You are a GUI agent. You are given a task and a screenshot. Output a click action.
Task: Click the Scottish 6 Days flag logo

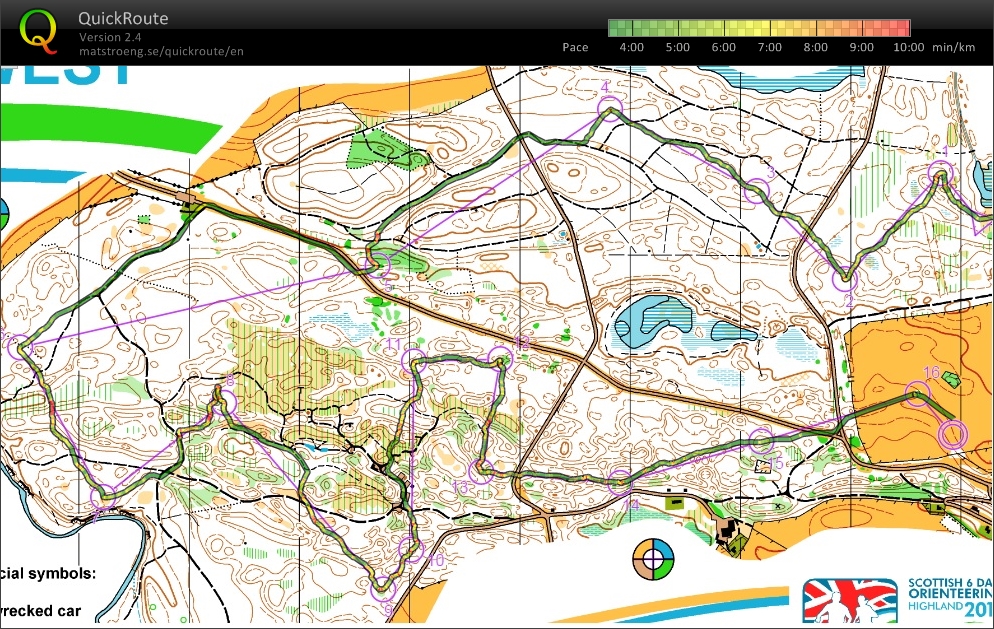pos(850,600)
